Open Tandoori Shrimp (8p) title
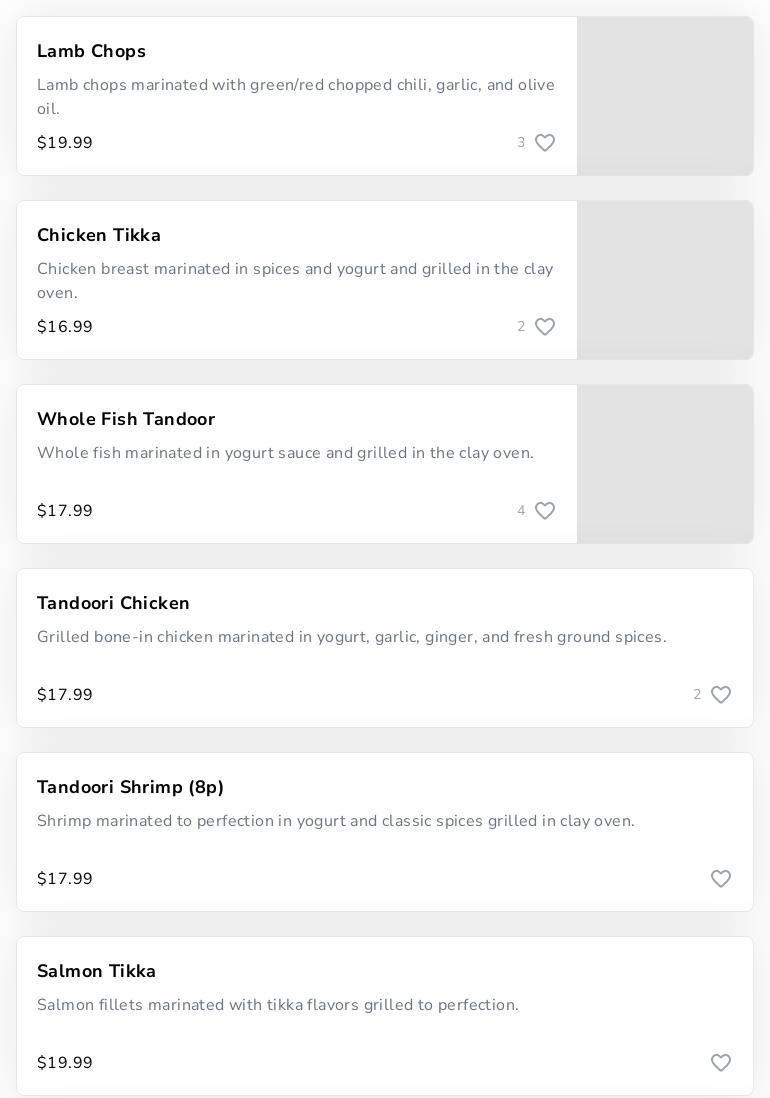 tap(130, 787)
